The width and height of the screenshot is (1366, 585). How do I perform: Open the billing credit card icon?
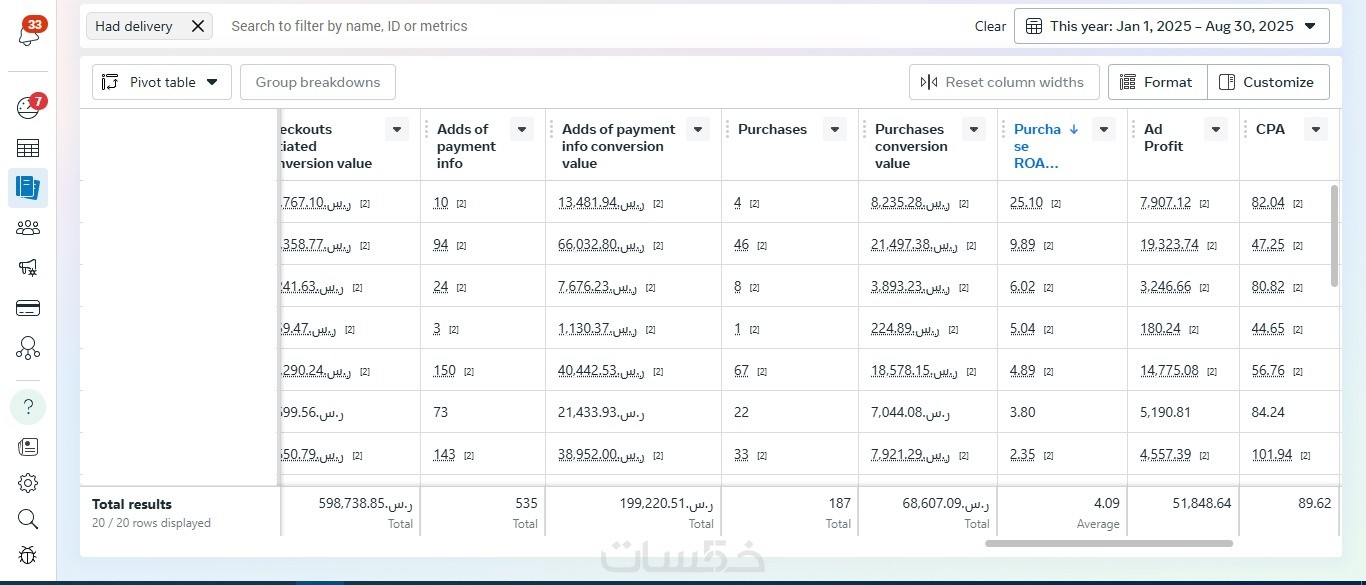28,308
